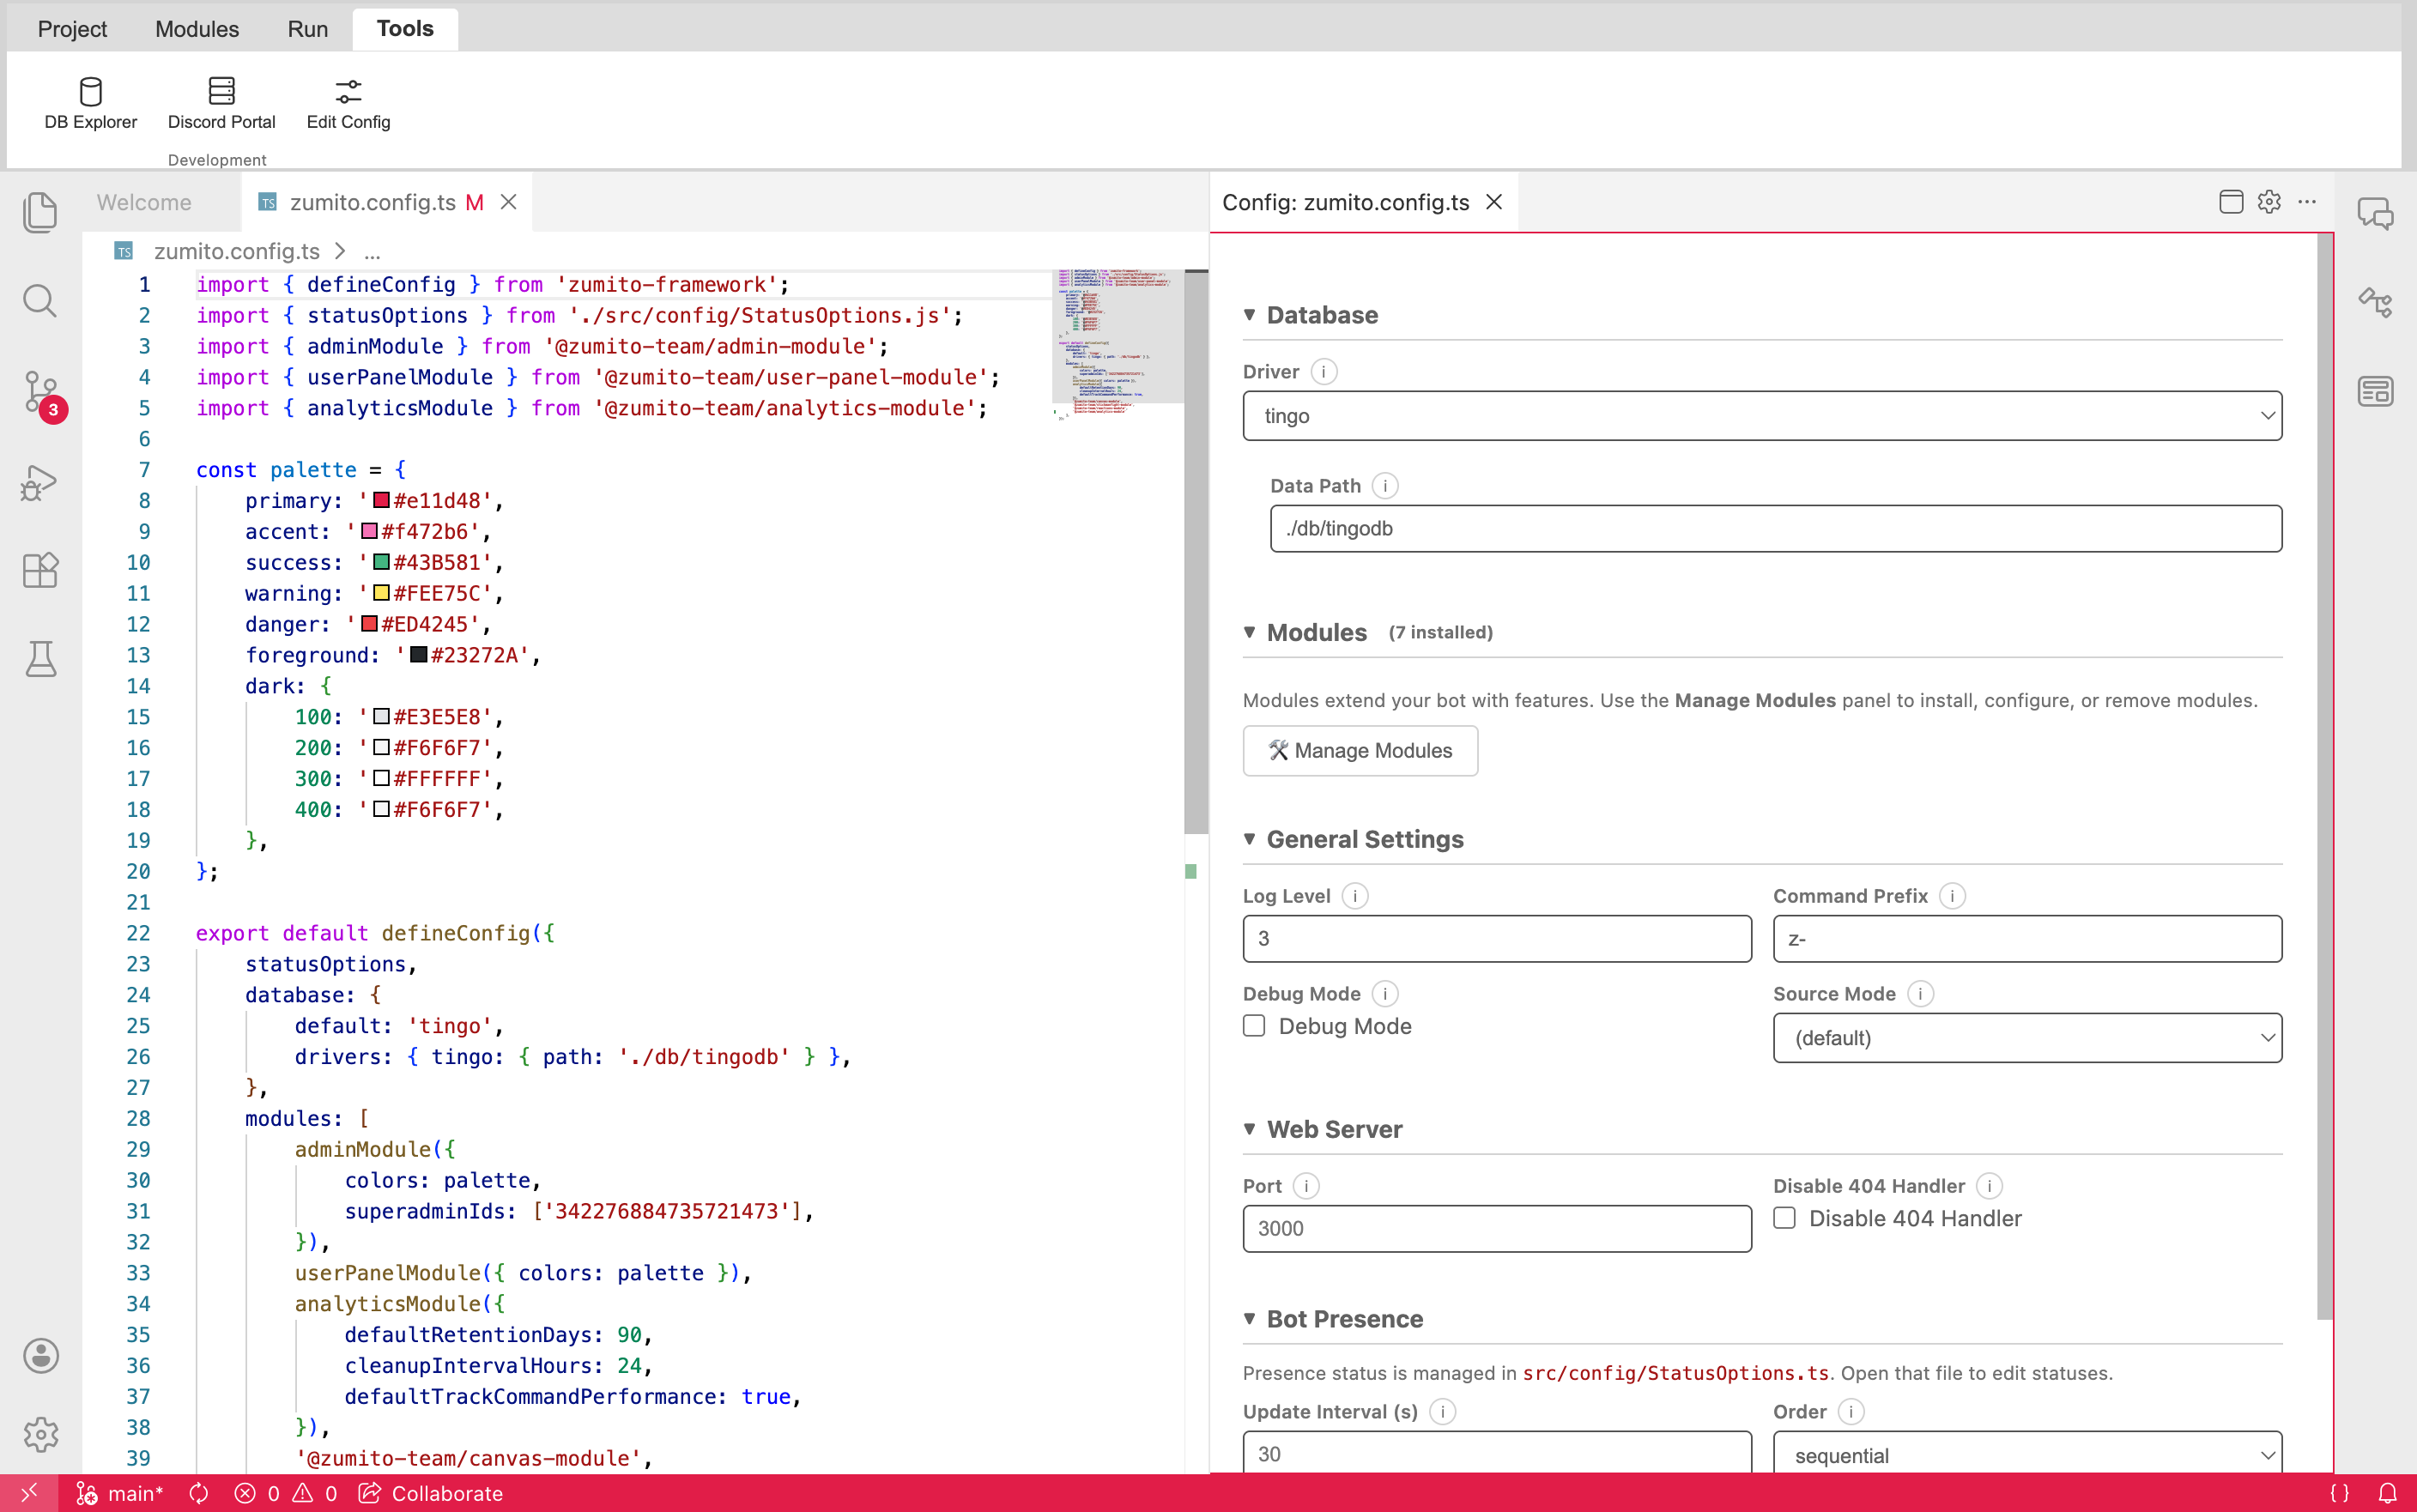Collapse the Web Server section
This screenshot has width=2417, height=1512.
(1249, 1129)
